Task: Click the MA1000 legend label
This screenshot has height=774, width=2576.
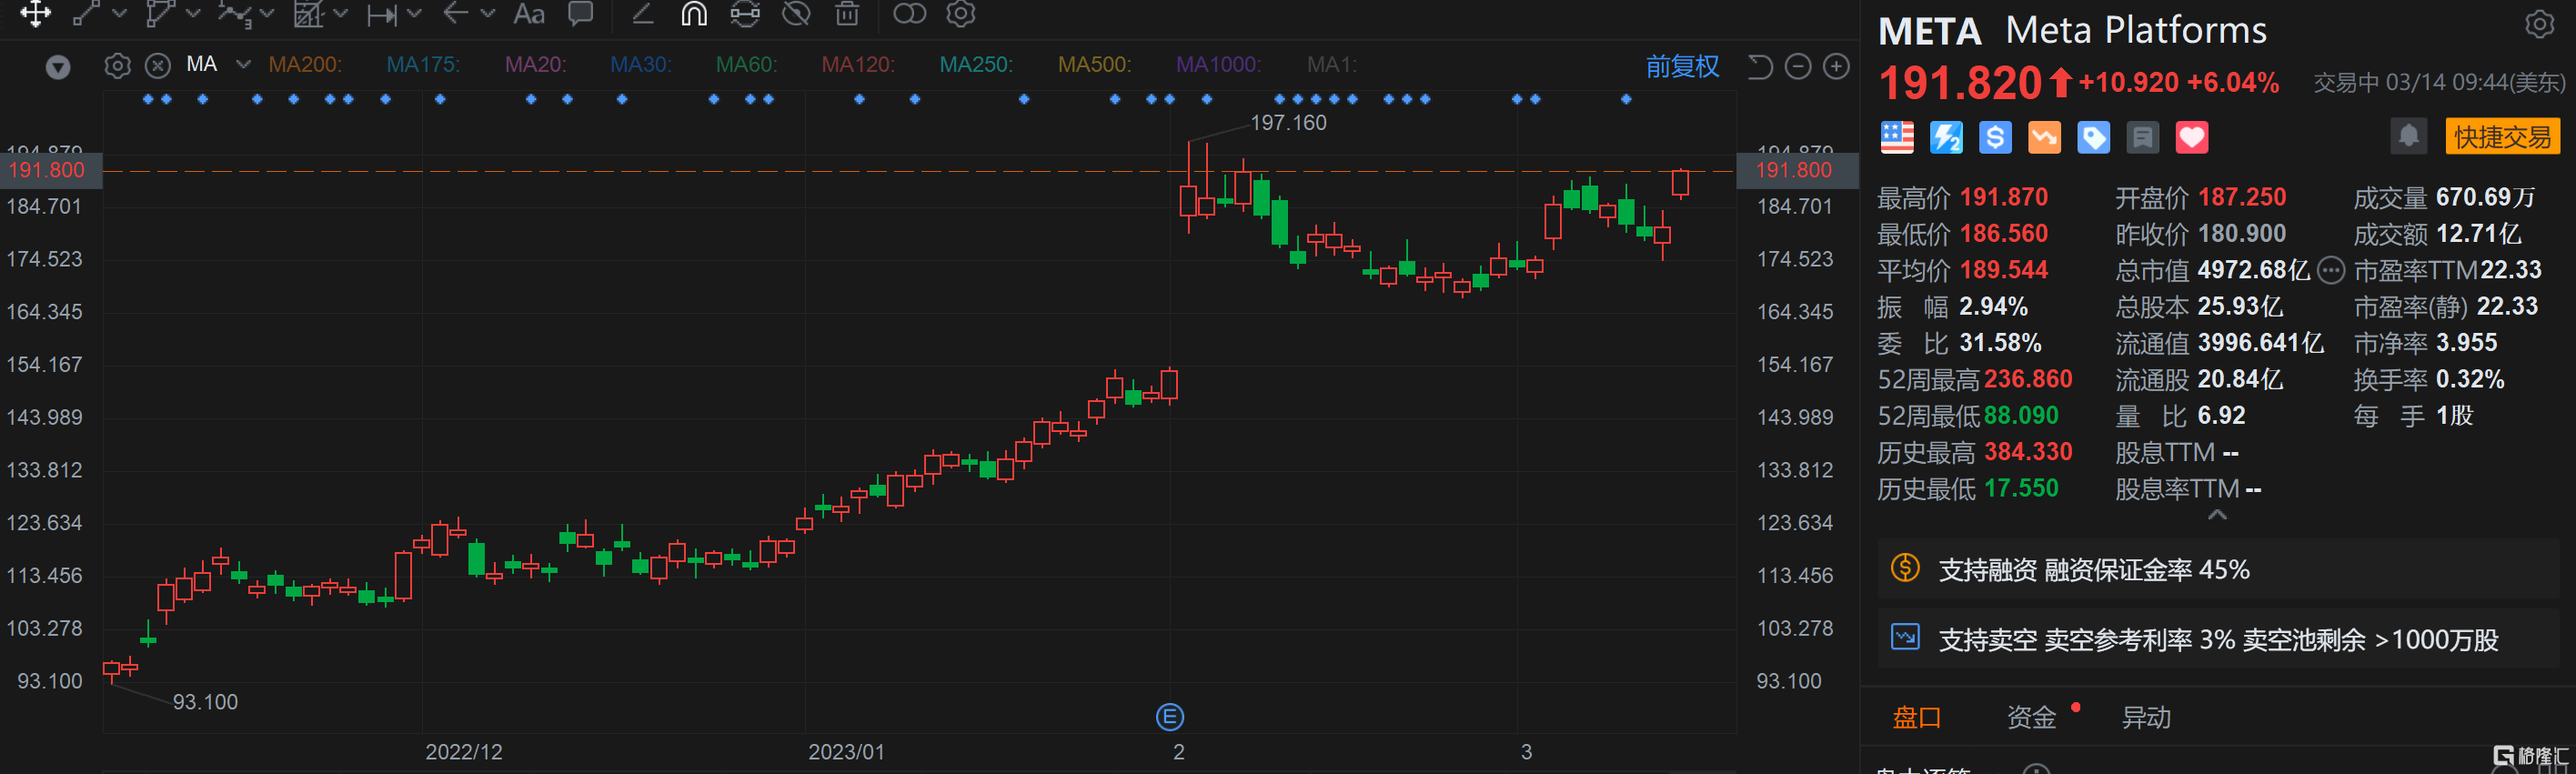Action: [x=1218, y=65]
